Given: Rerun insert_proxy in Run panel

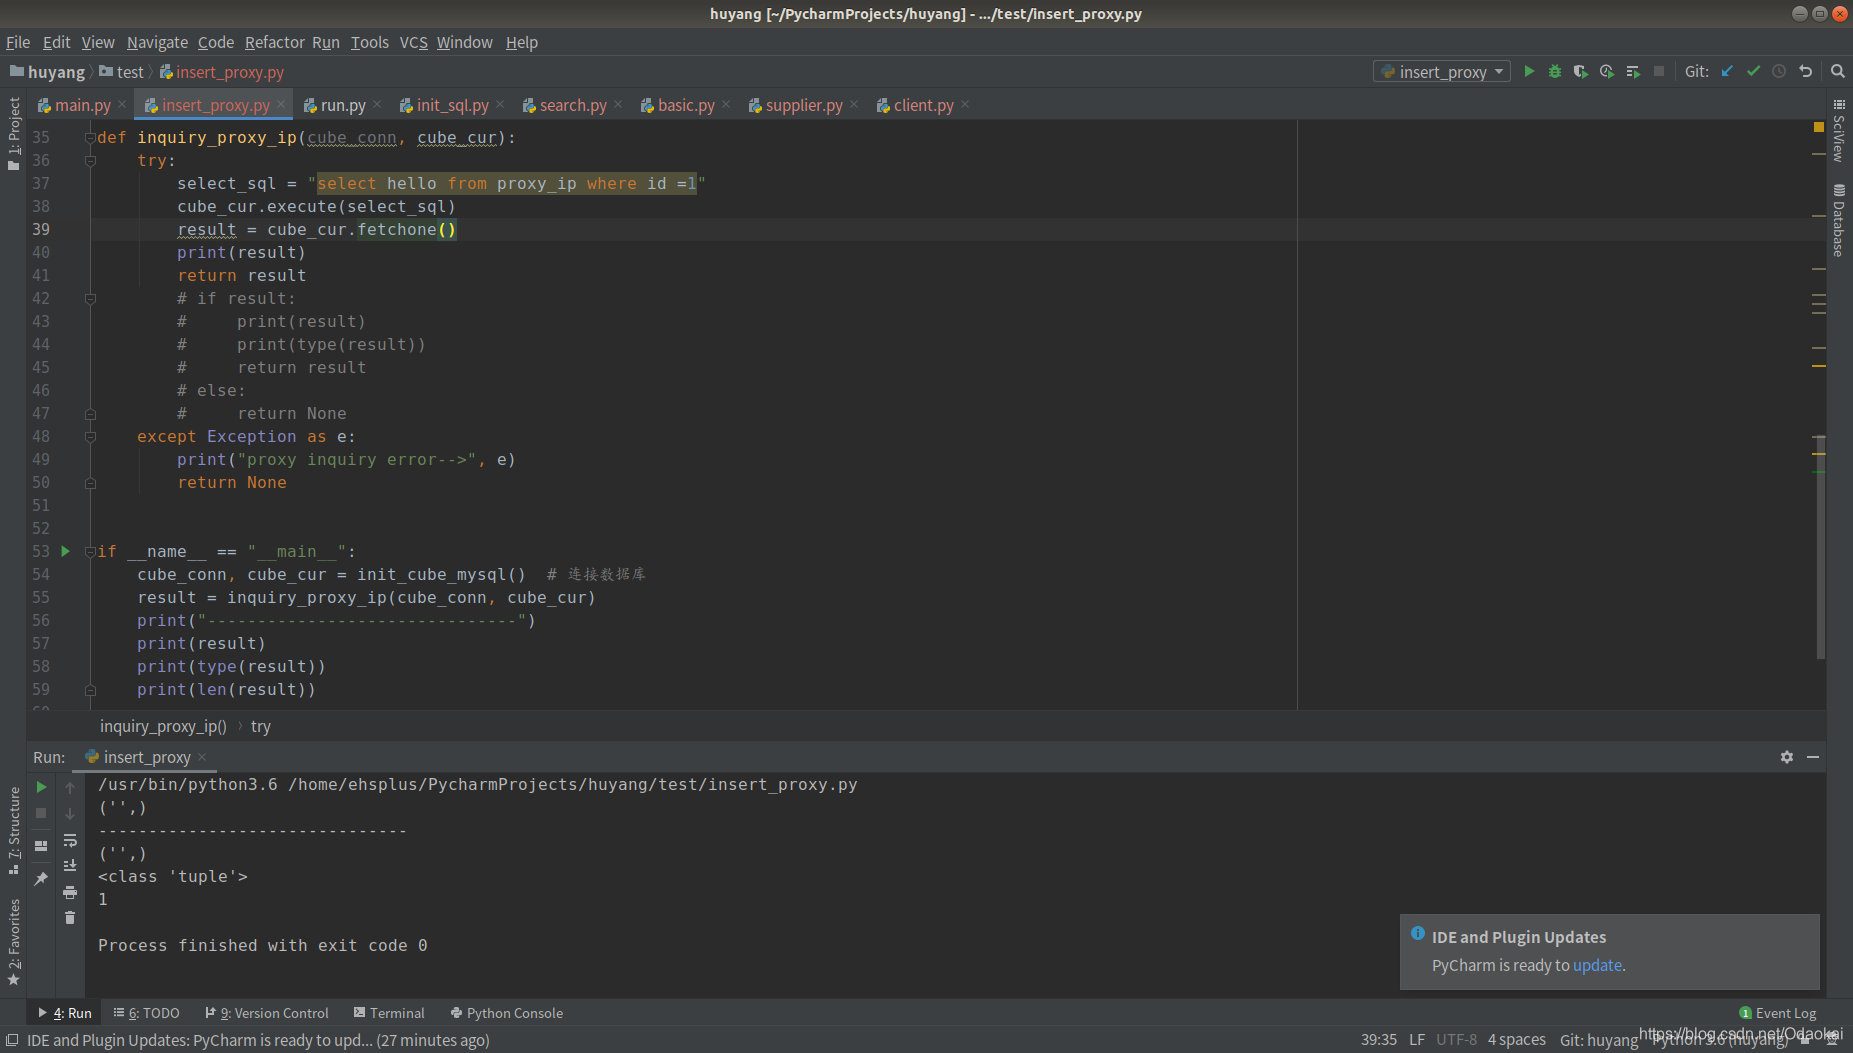Looking at the screenshot, I should click(x=41, y=787).
